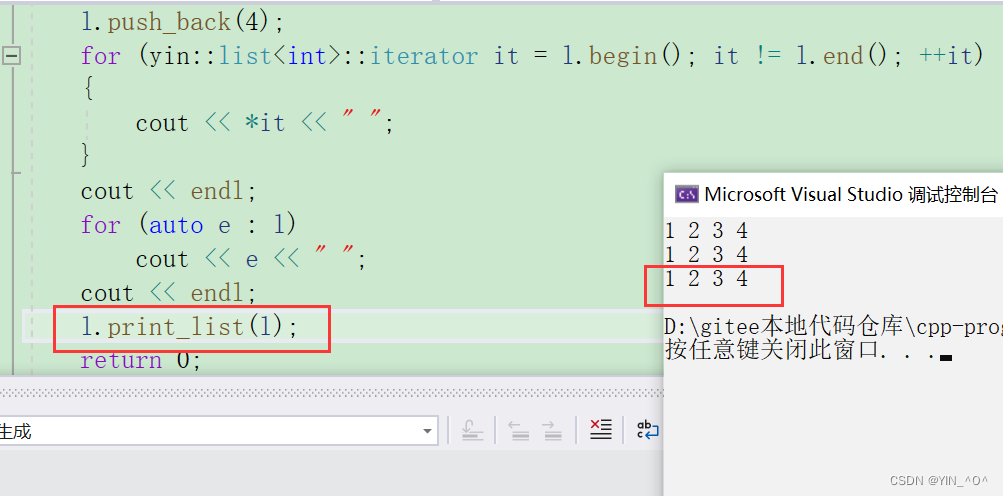Click the l.push_back(4); code line
The image size is (1003, 496).
182,22
